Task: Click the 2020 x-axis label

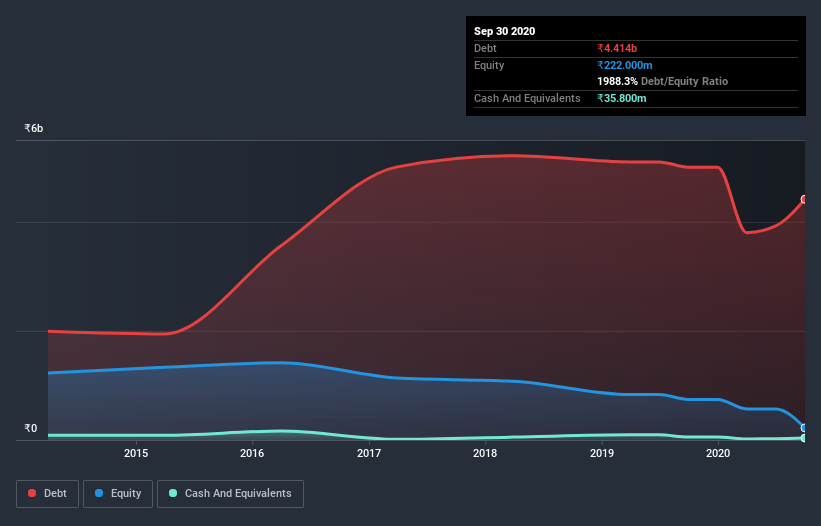Action: (x=718, y=453)
